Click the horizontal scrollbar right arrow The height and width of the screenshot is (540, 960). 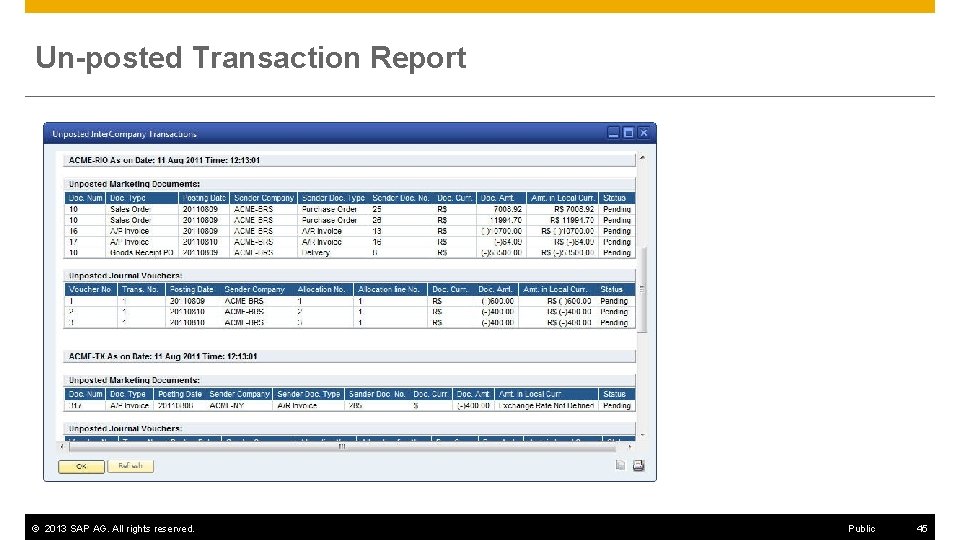pyautogui.click(x=630, y=447)
